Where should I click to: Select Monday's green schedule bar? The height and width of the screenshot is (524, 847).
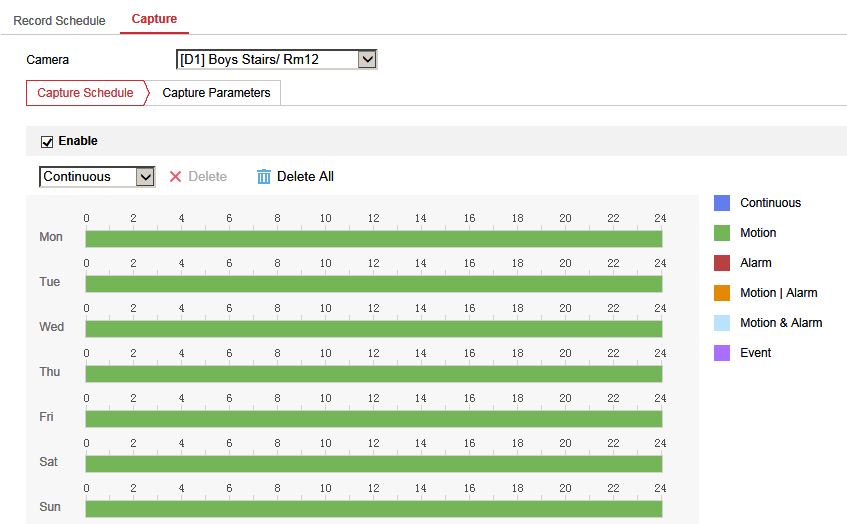point(374,239)
